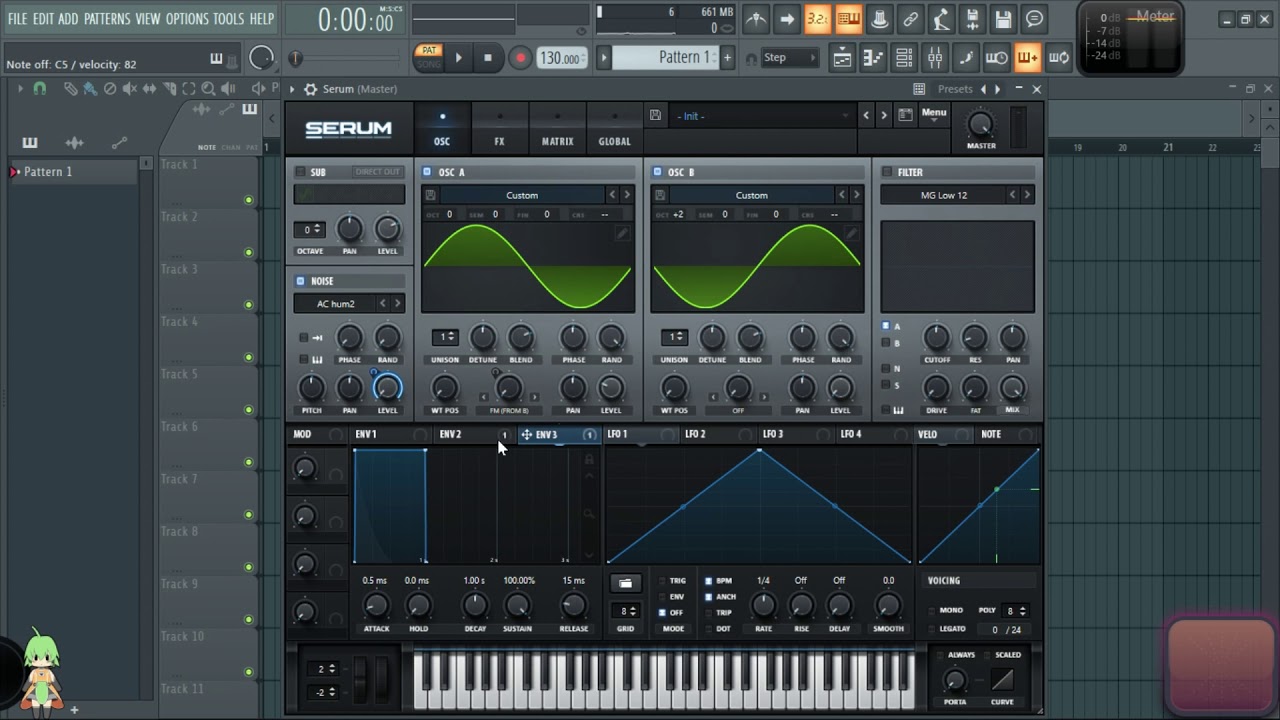Click the plus button next to Pattern 1
This screenshot has height=720, width=1280.
pos(727,57)
